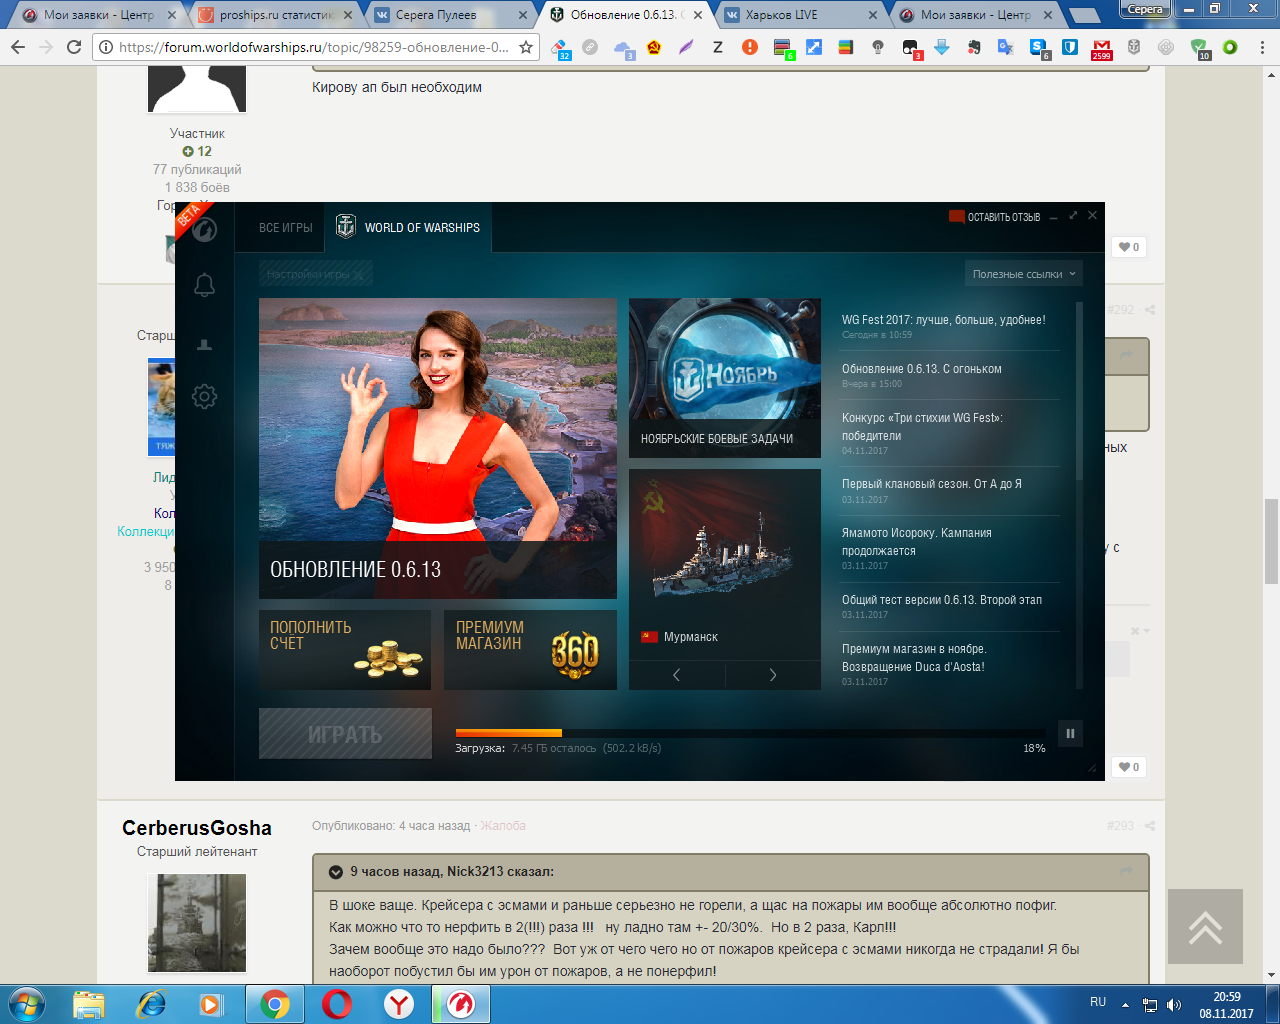Screen dimensions: 1280x1024
Task: Click volume icon in system tray
Action: tap(1174, 1004)
